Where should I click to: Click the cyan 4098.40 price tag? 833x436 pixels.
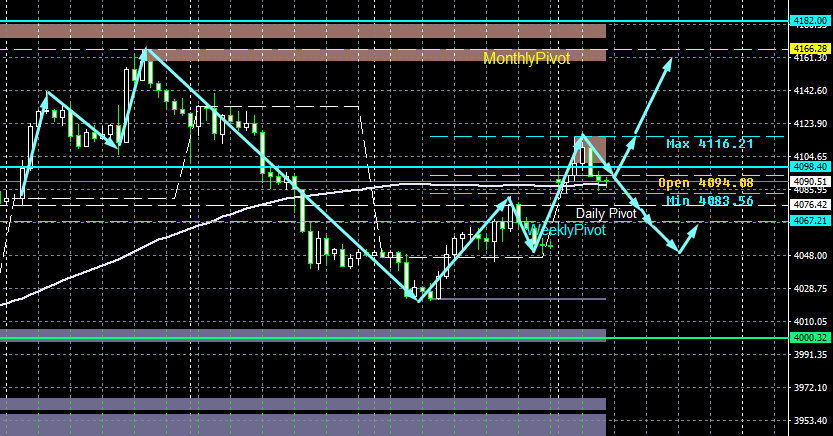click(x=810, y=167)
